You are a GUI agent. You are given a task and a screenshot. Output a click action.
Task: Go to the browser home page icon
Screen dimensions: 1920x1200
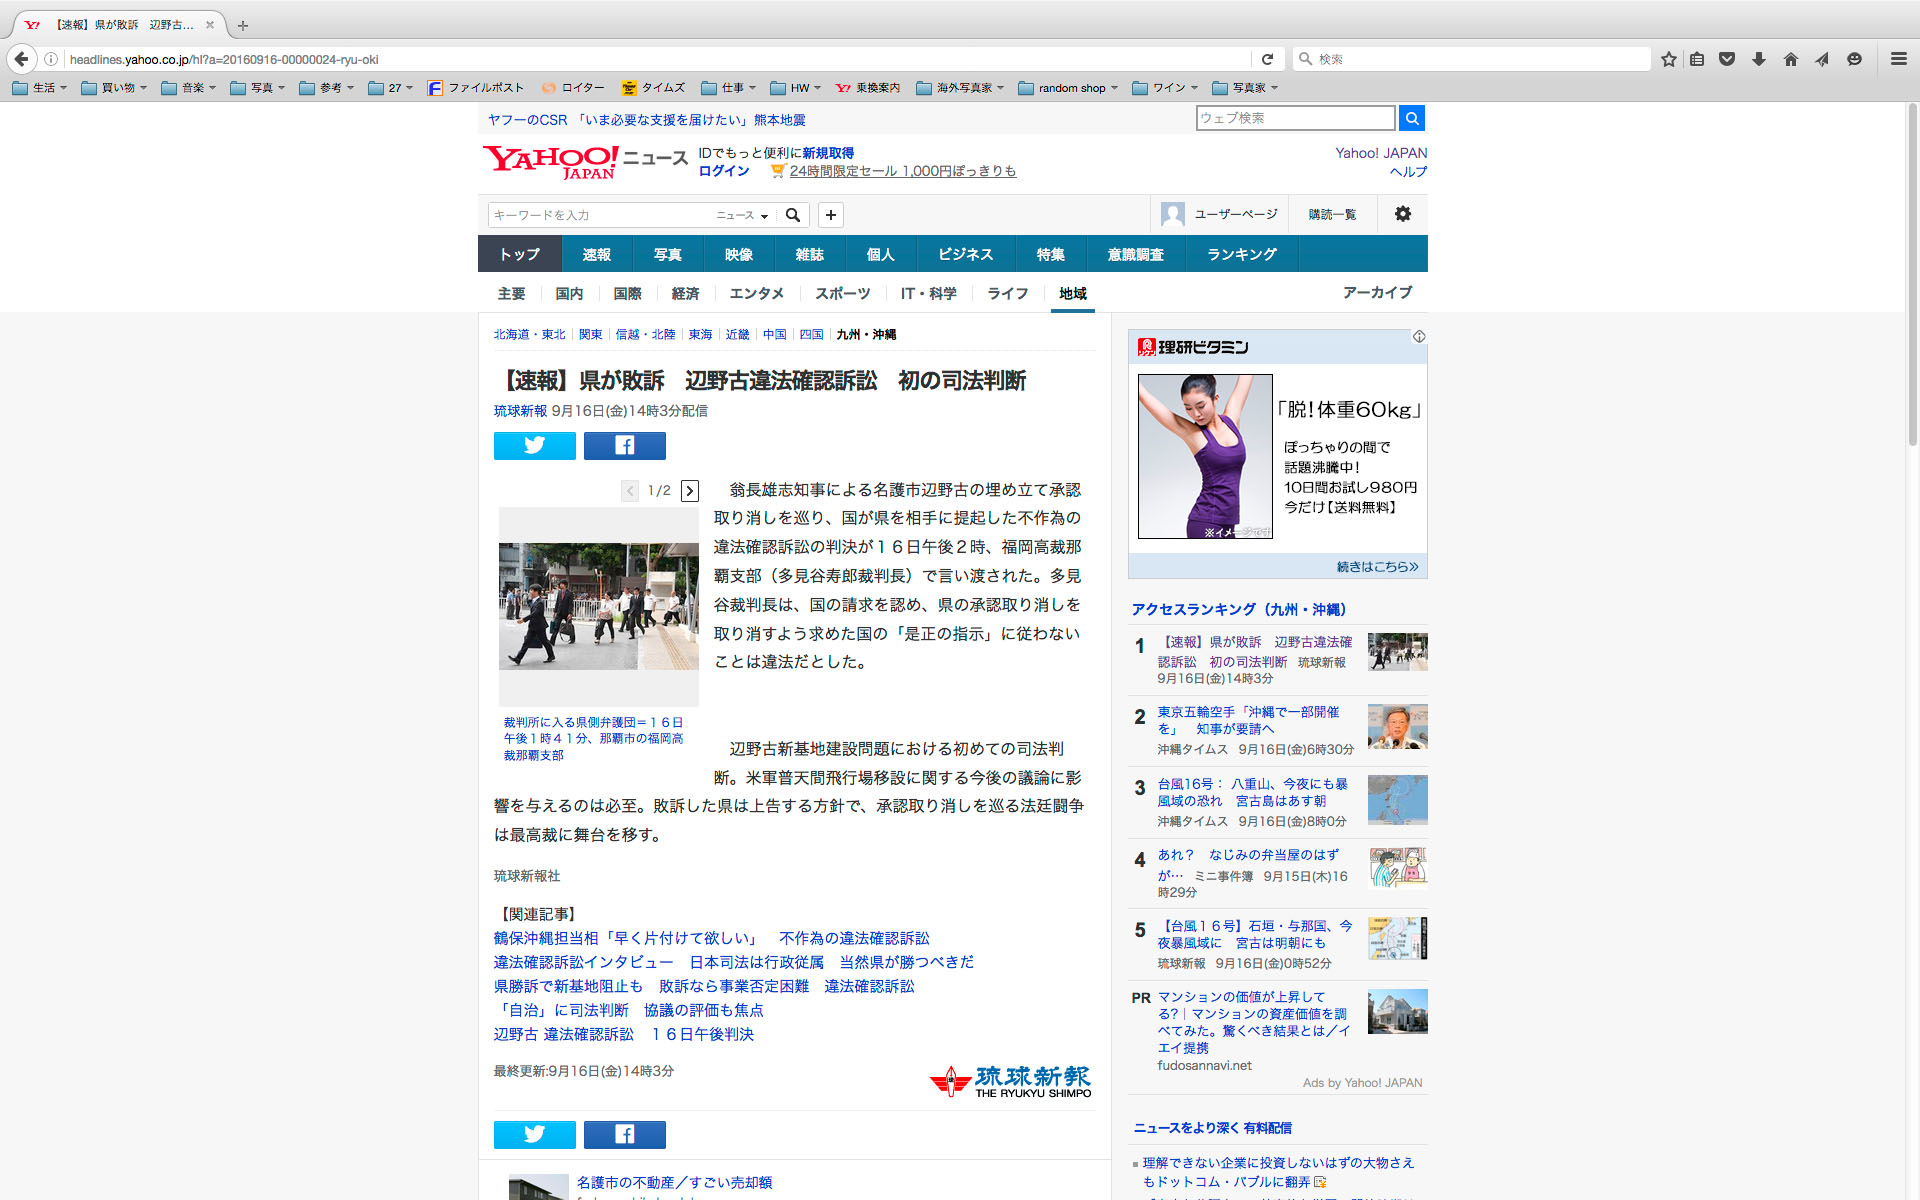point(1790,59)
